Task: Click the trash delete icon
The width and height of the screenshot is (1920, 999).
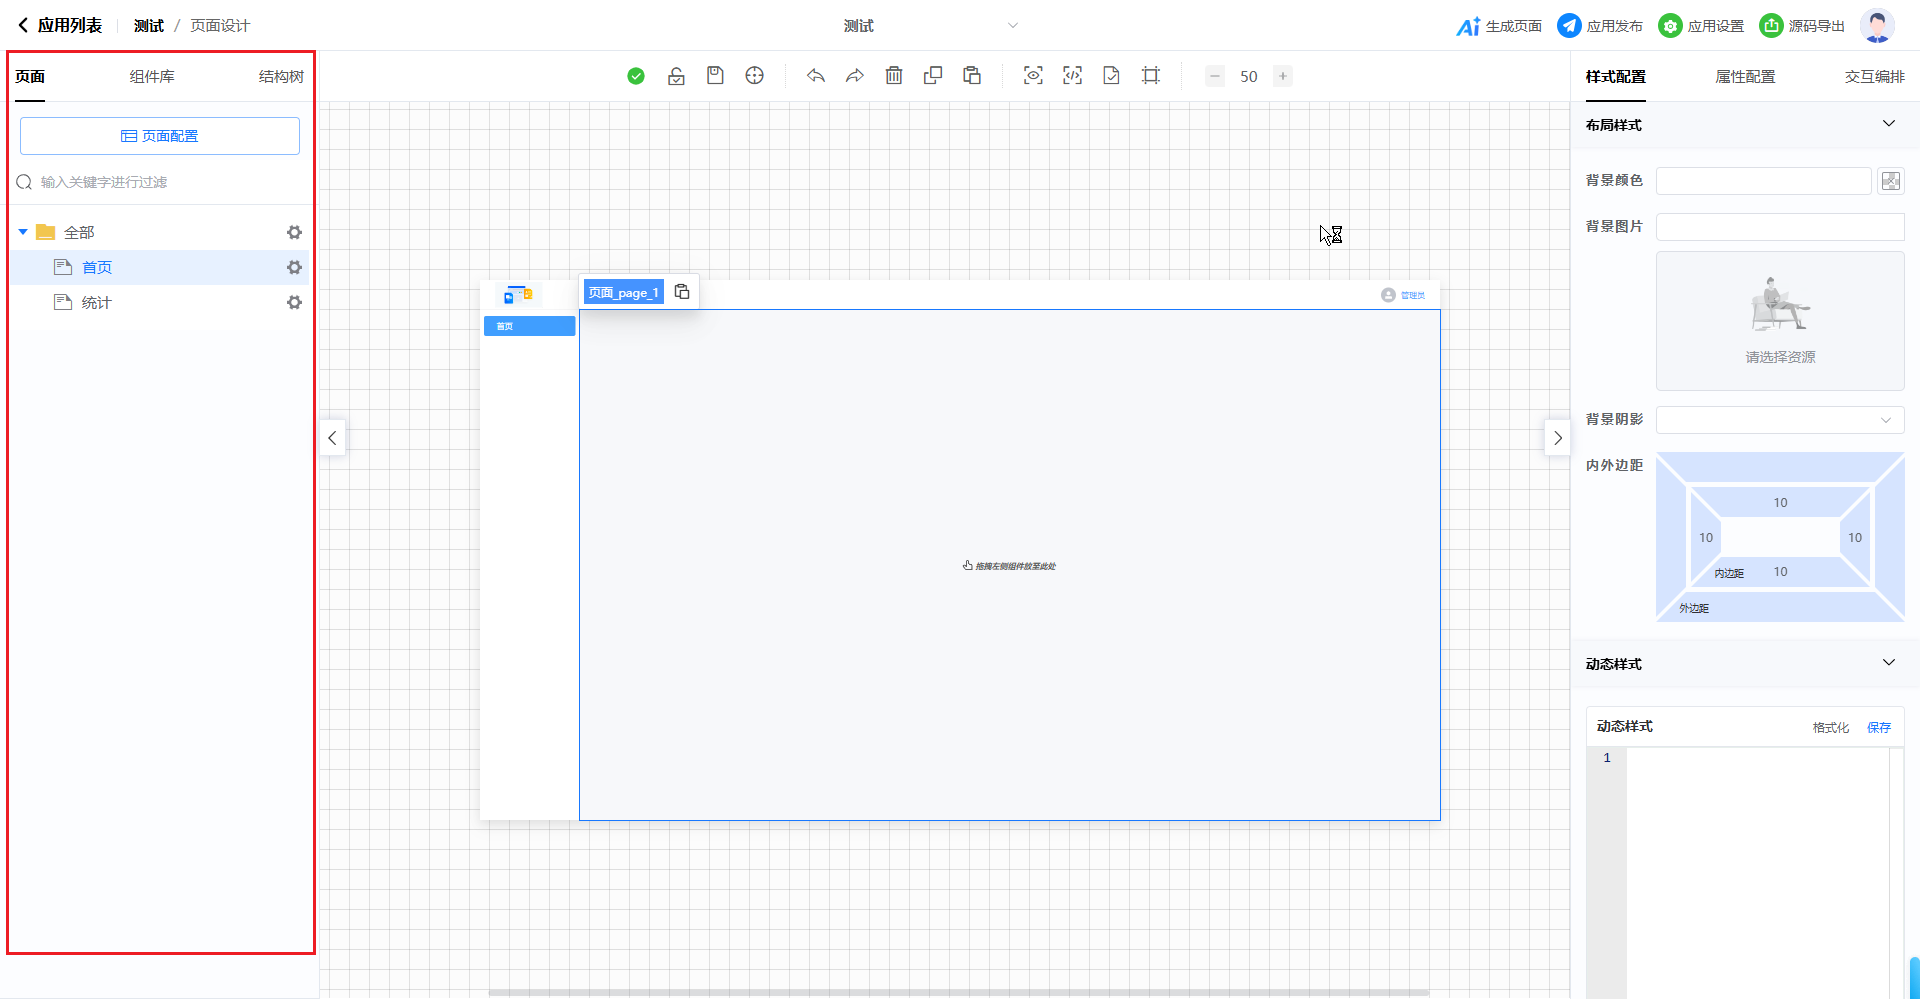Action: click(x=894, y=76)
